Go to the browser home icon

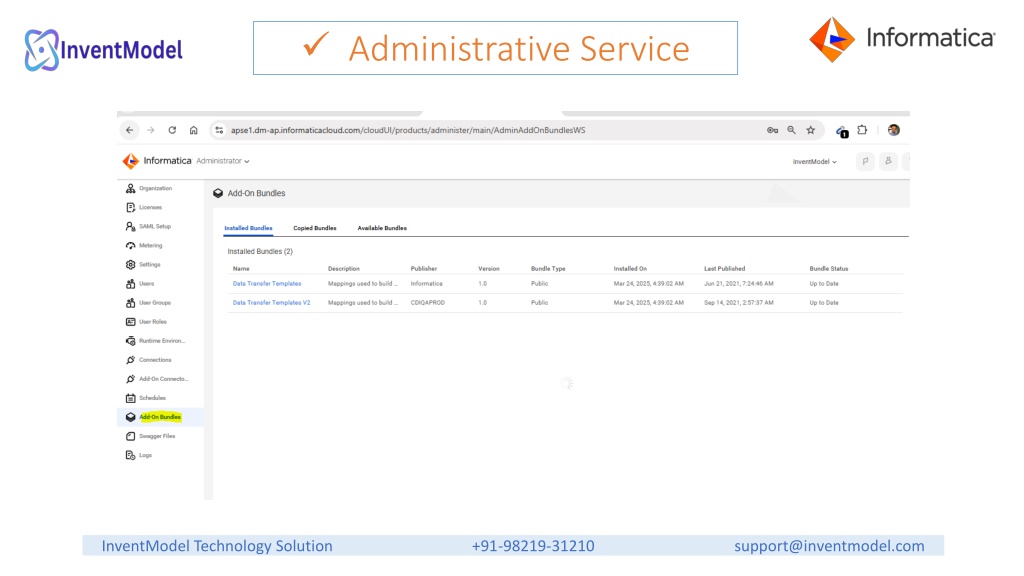coord(194,130)
